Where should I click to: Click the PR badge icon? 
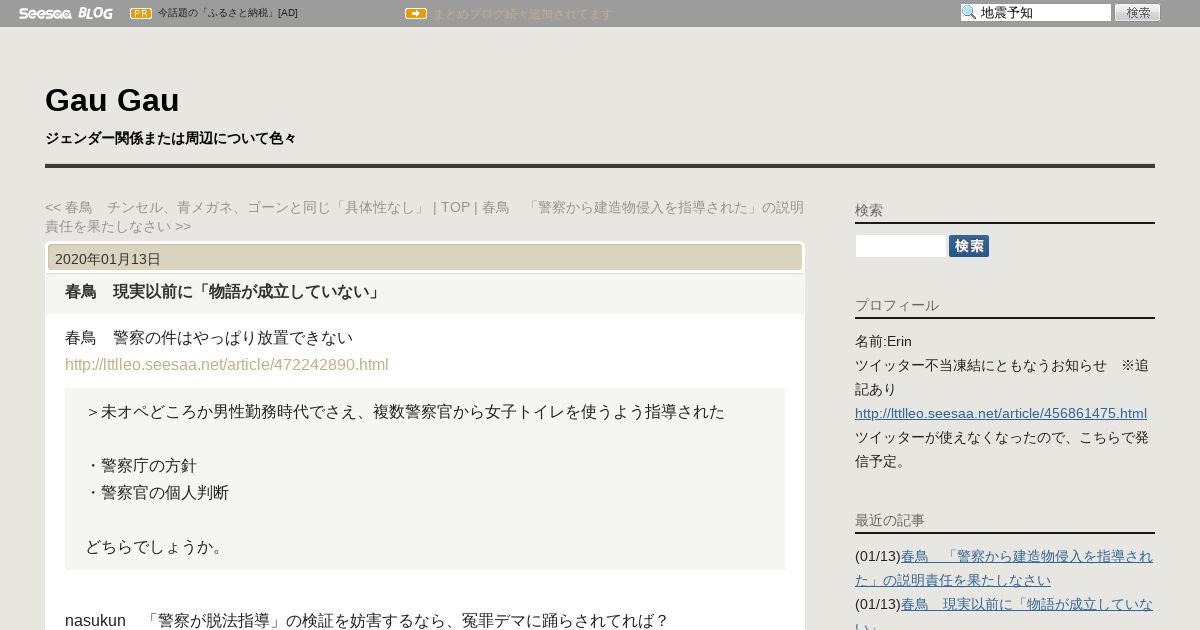[x=141, y=13]
